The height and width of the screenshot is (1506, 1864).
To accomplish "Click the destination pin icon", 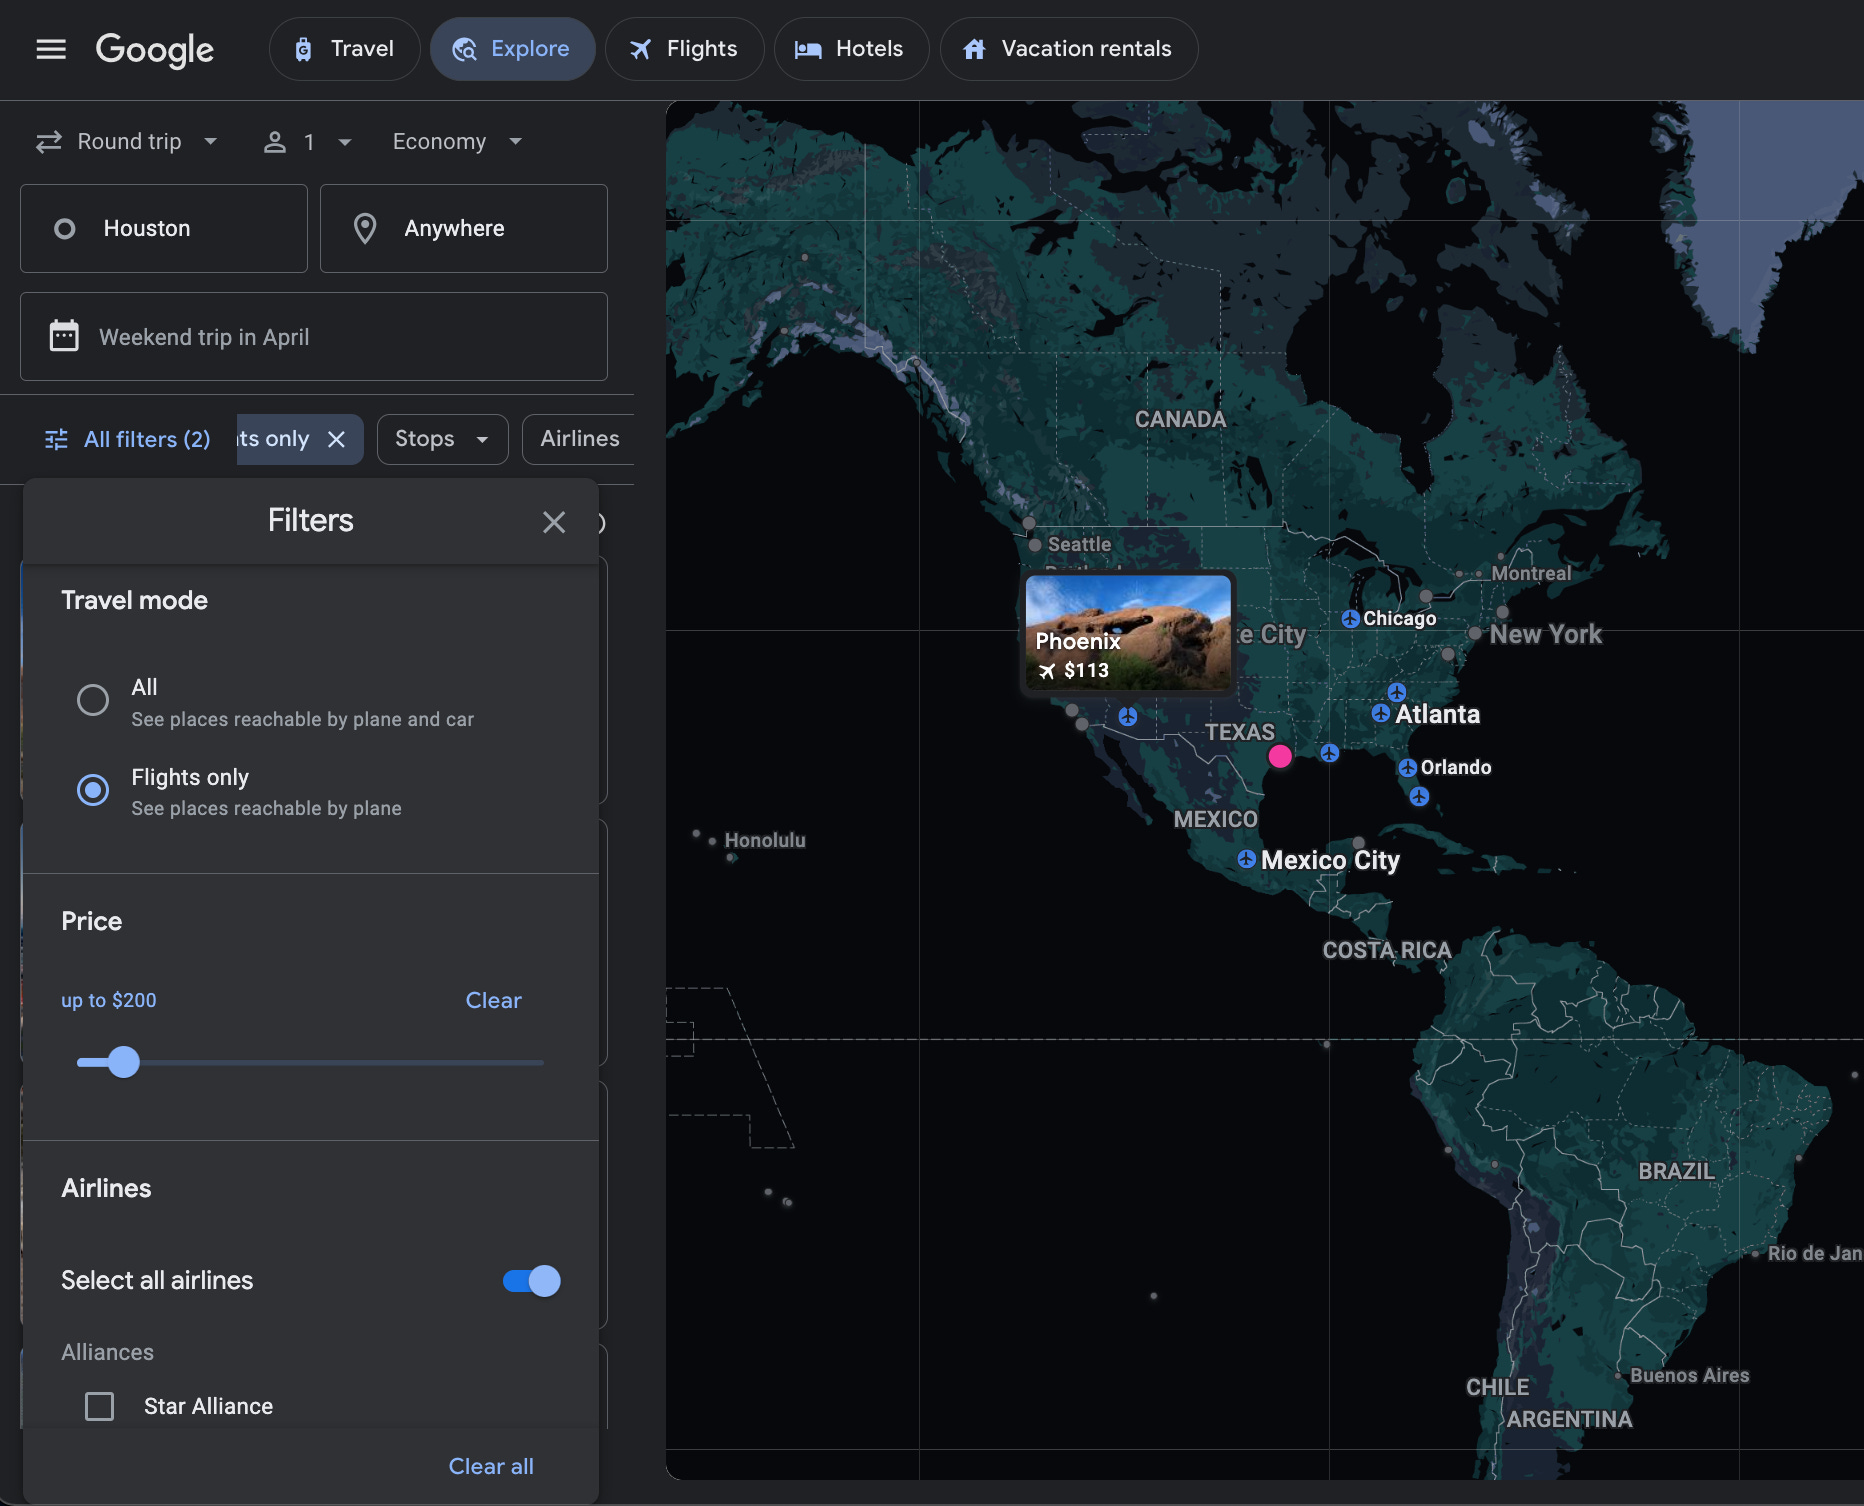I will click(x=365, y=228).
